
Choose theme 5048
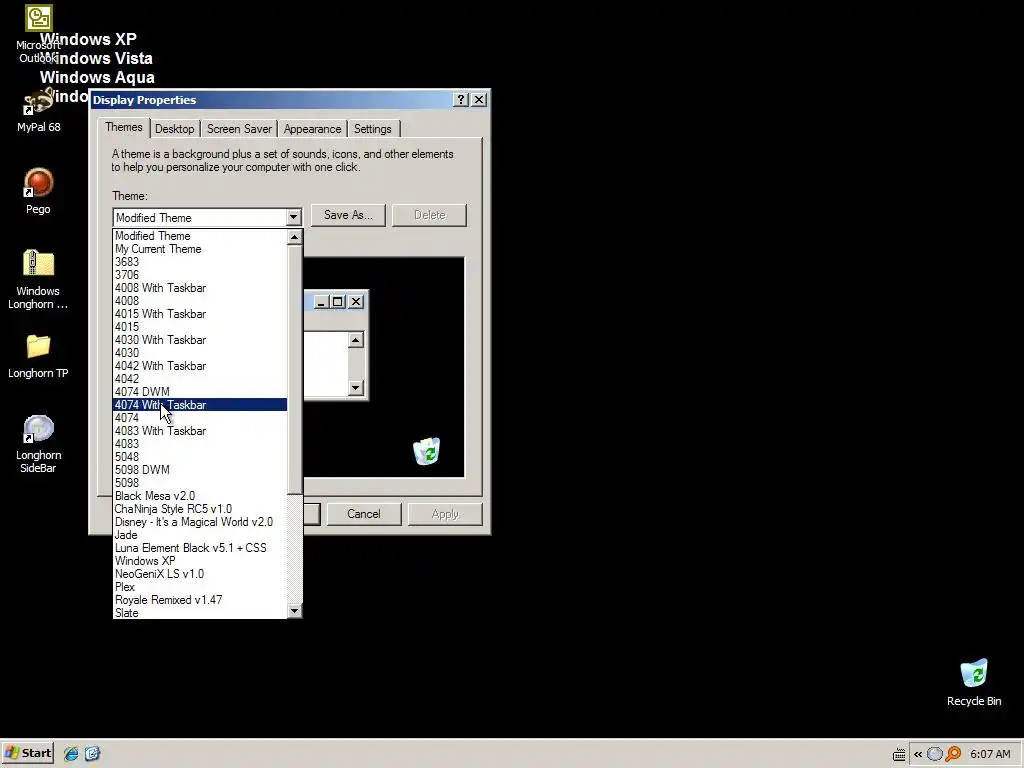(200, 456)
